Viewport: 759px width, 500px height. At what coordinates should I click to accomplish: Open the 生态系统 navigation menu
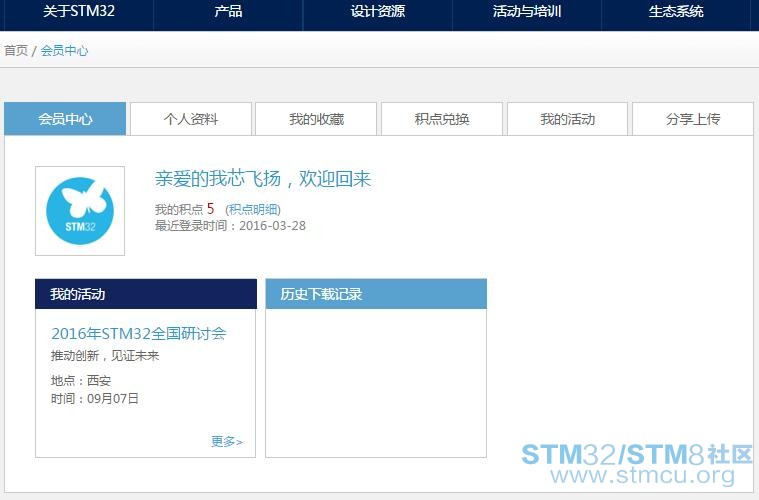(676, 11)
